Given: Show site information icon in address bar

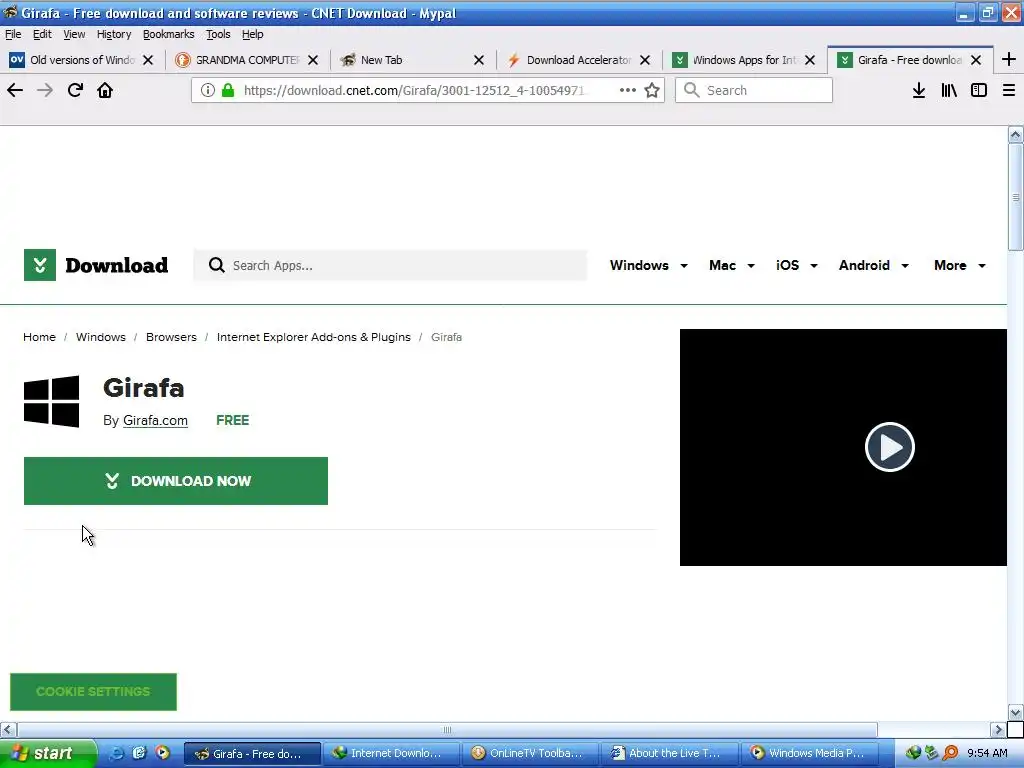Looking at the screenshot, I should [x=208, y=90].
